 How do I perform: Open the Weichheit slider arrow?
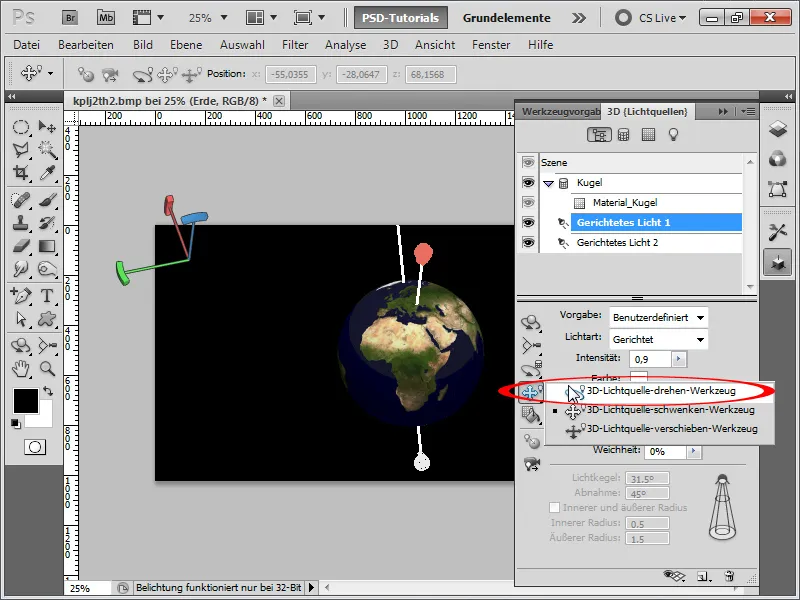point(693,451)
